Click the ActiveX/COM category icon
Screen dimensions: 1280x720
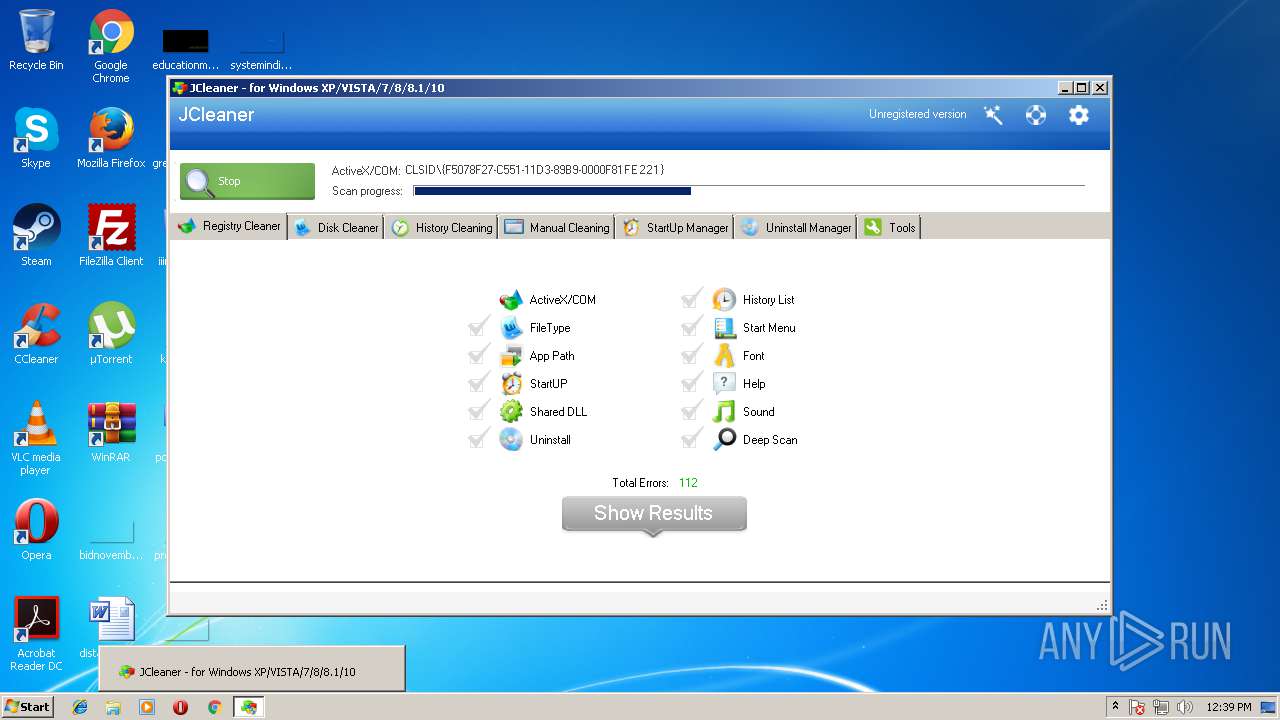pos(511,300)
